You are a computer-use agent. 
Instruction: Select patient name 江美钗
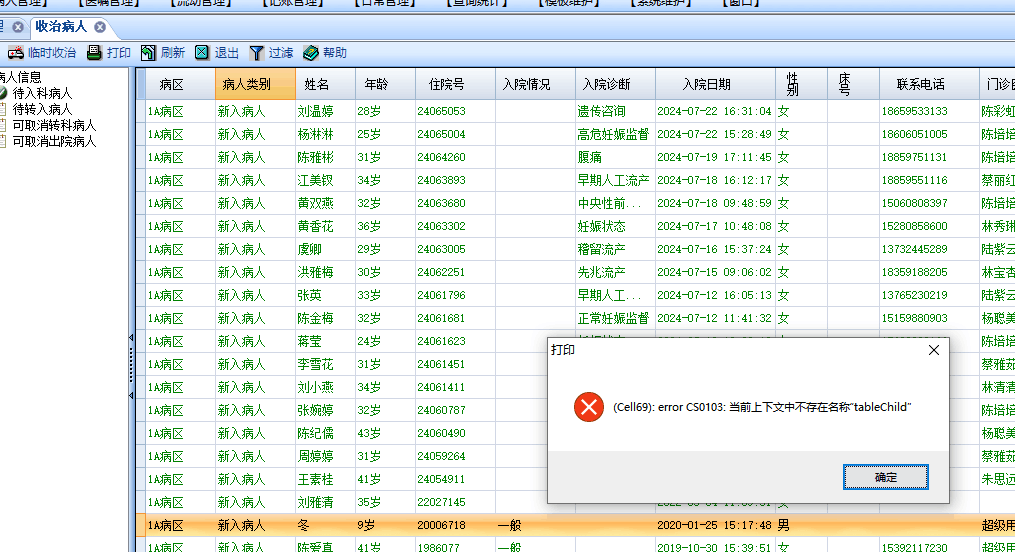[315, 181]
